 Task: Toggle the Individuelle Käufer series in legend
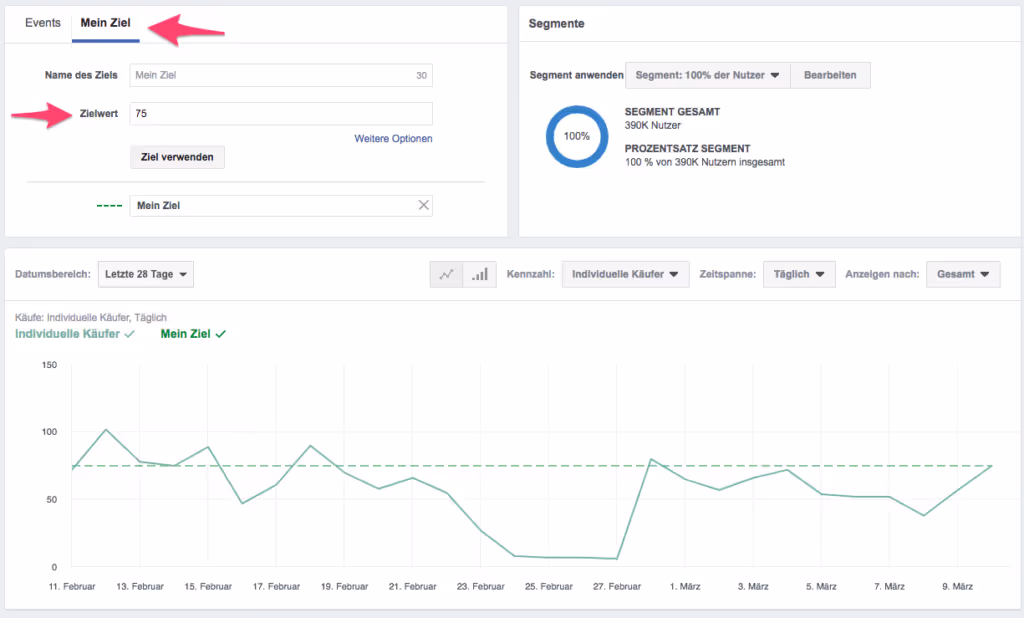tap(74, 334)
